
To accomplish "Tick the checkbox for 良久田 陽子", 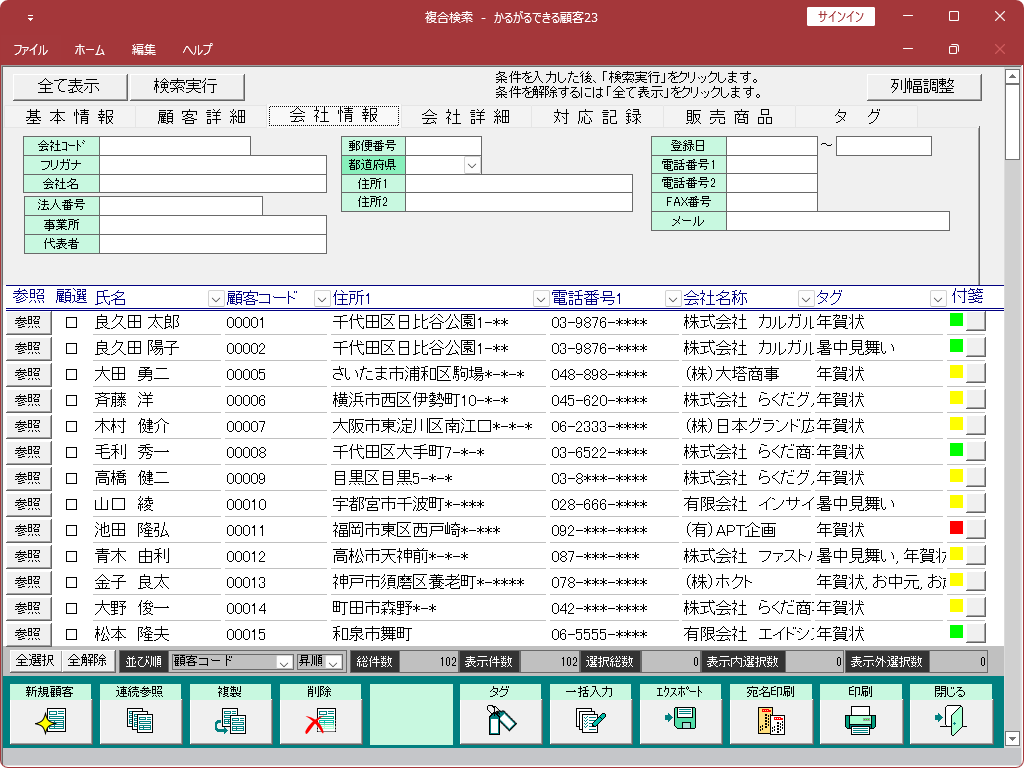I will point(71,348).
